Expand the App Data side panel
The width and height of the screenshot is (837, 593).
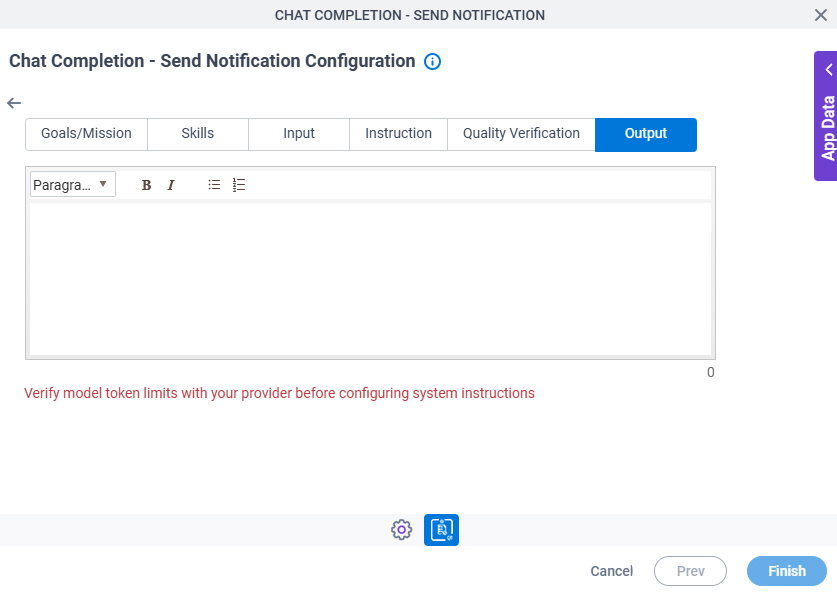pyautogui.click(x=826, y=116)
